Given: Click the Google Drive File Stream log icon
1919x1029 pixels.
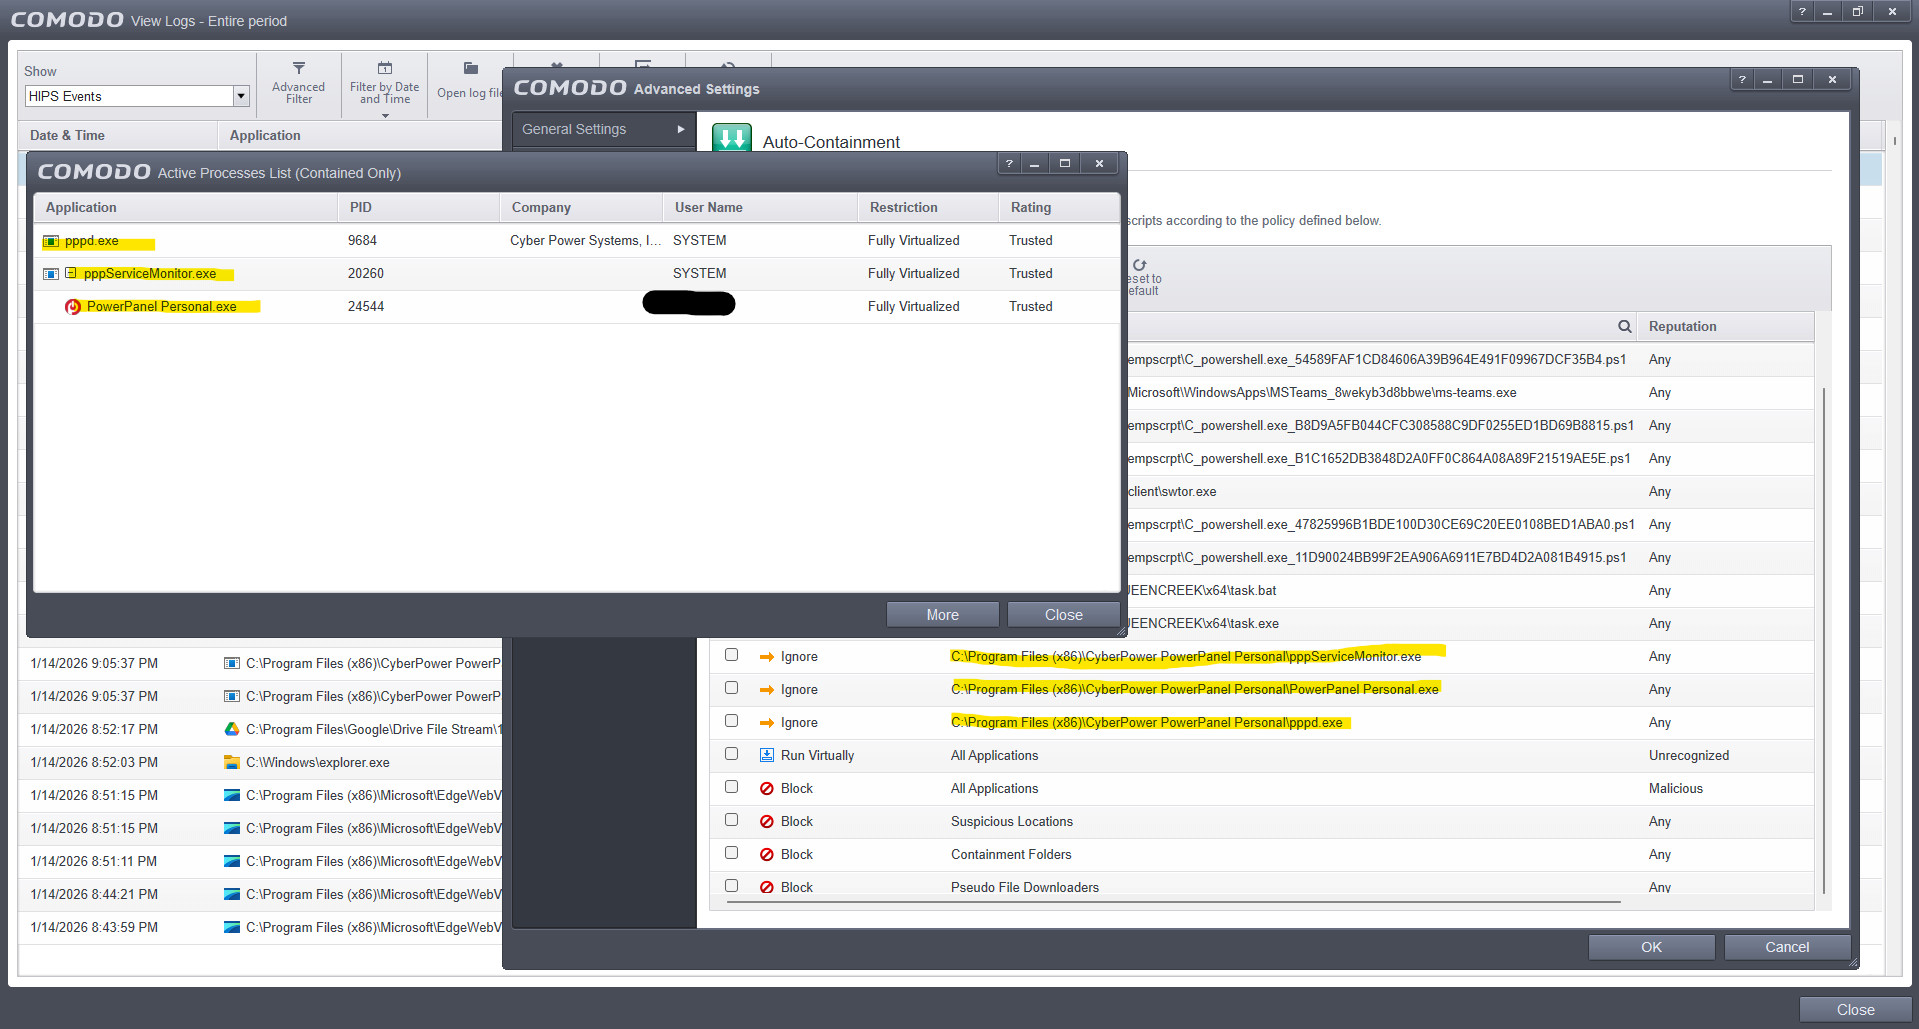Looking at the screenshot, I should point(232,730).
